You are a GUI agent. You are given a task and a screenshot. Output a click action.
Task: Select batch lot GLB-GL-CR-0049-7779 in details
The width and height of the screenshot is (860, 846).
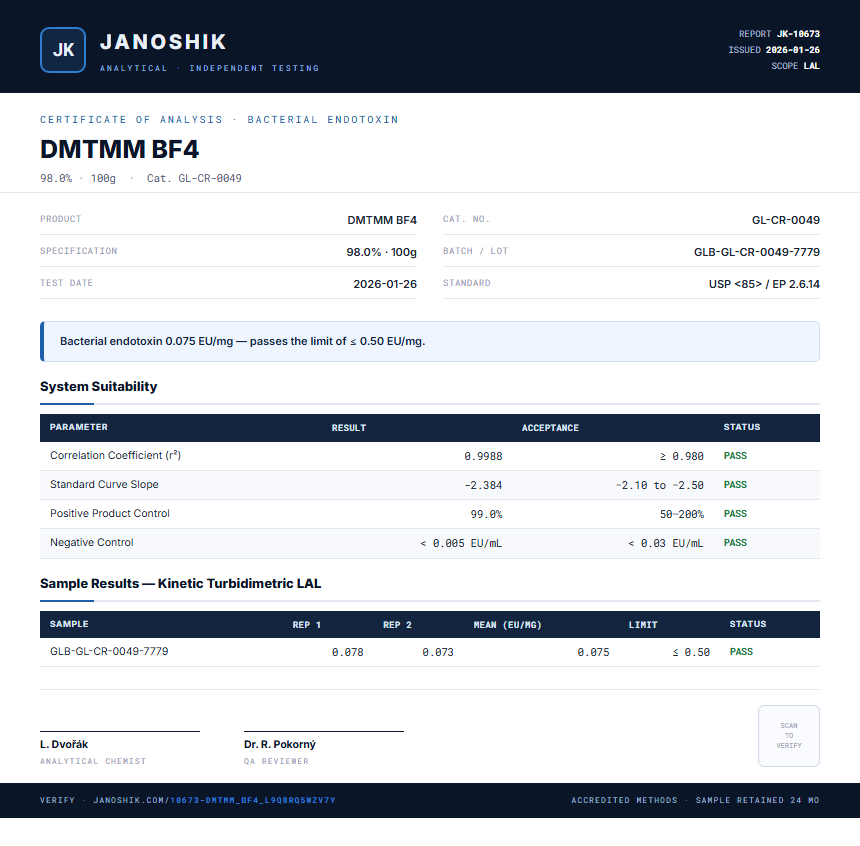click(757, 252)
